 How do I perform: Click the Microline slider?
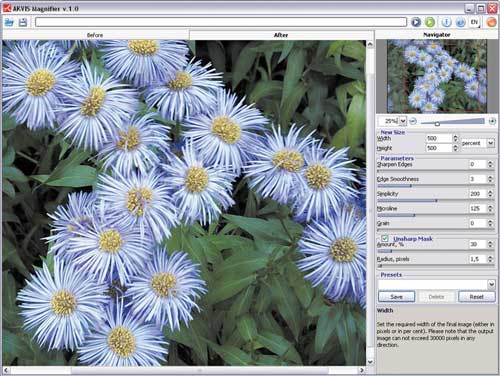coord(435,215)
